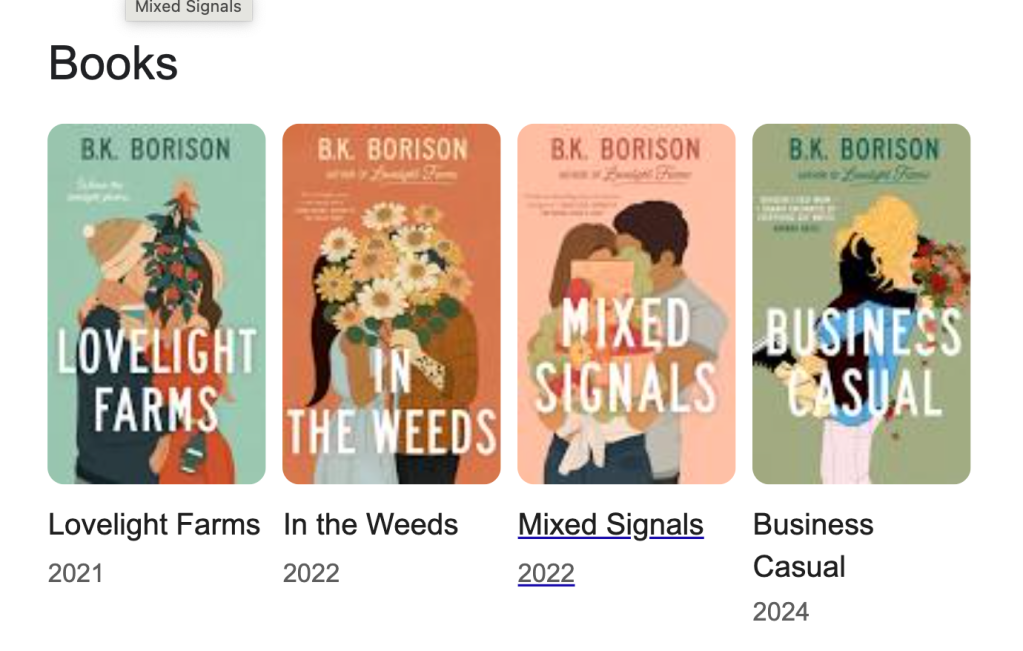Open the In the Weeds book cover
This screenshot has width=1023, height=651.
391,304
